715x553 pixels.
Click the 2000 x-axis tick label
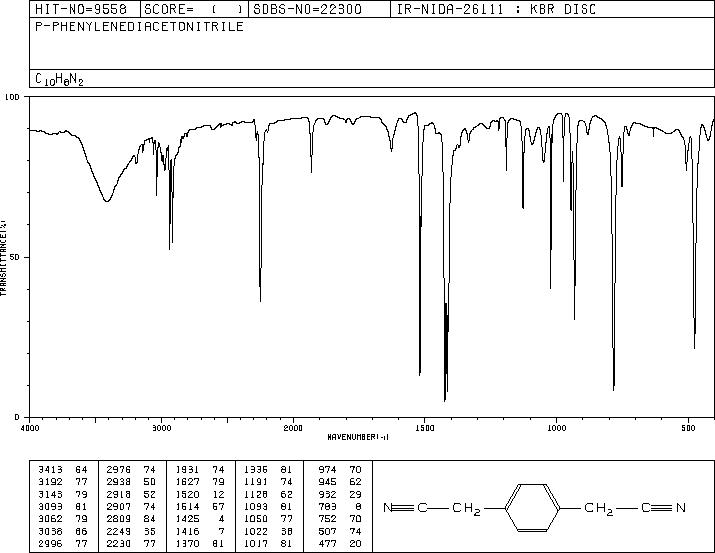coord(293,428)
